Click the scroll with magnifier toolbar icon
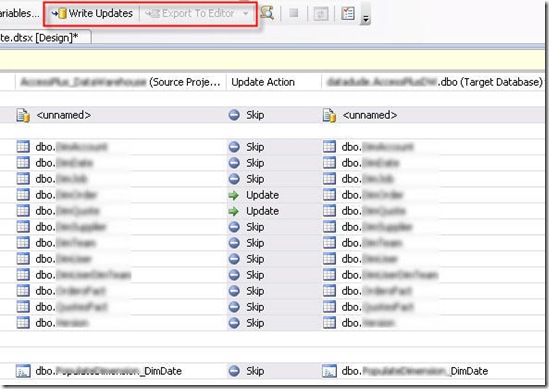Image resolution: width=549 pixels, height=389 pixels. tap(267, 13)
